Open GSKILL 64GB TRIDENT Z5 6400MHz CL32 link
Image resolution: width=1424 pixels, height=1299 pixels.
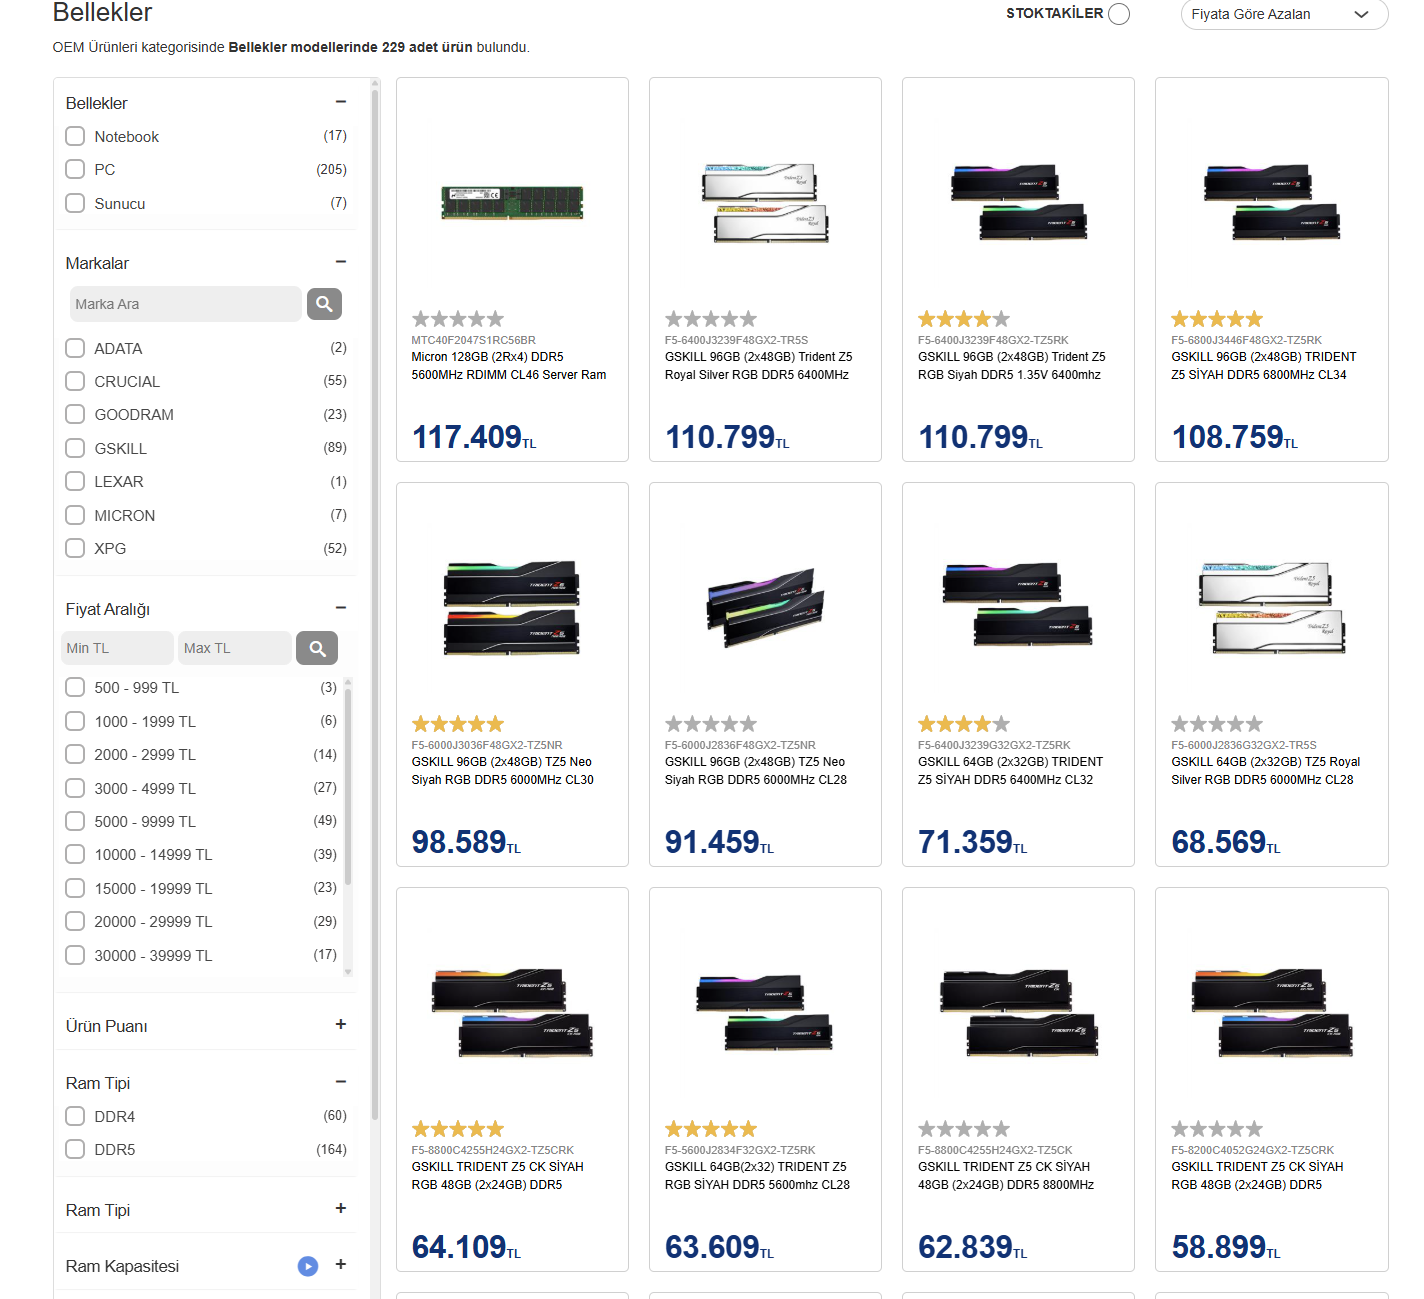pos(1010,771)
